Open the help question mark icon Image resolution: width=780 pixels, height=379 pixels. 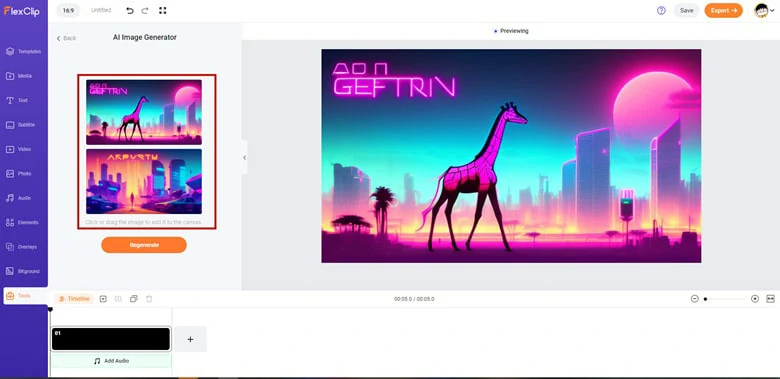pyautogui.click(x=661, y=10)
